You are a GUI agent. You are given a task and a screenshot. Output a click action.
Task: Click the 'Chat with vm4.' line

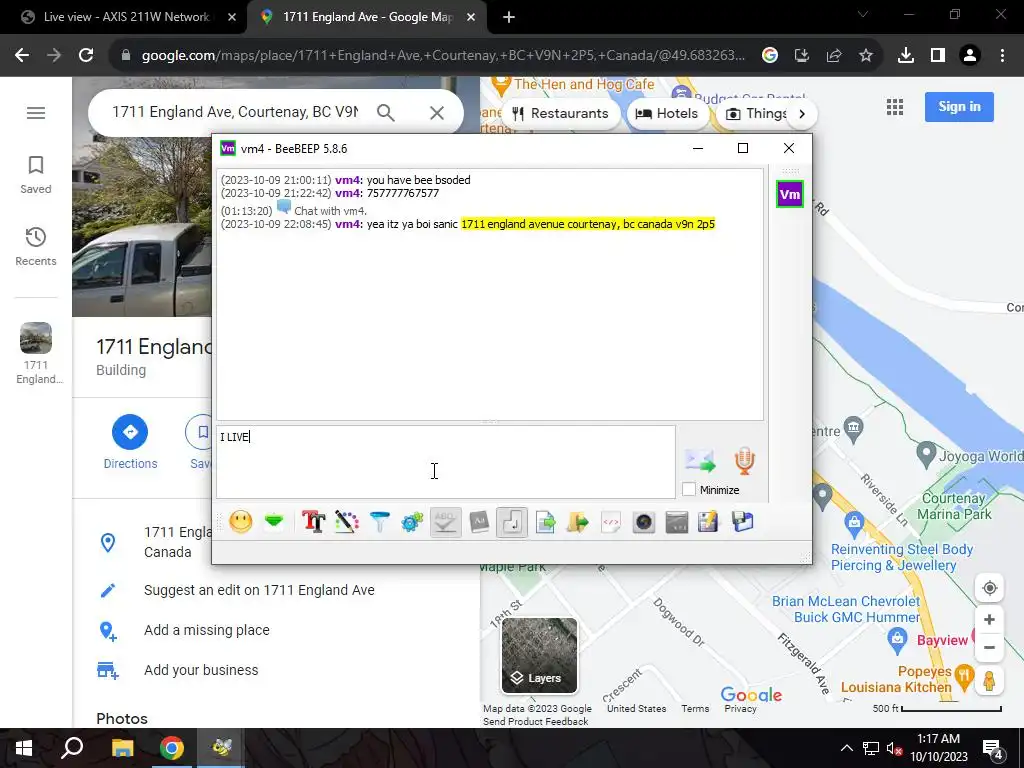pos(330,211)
